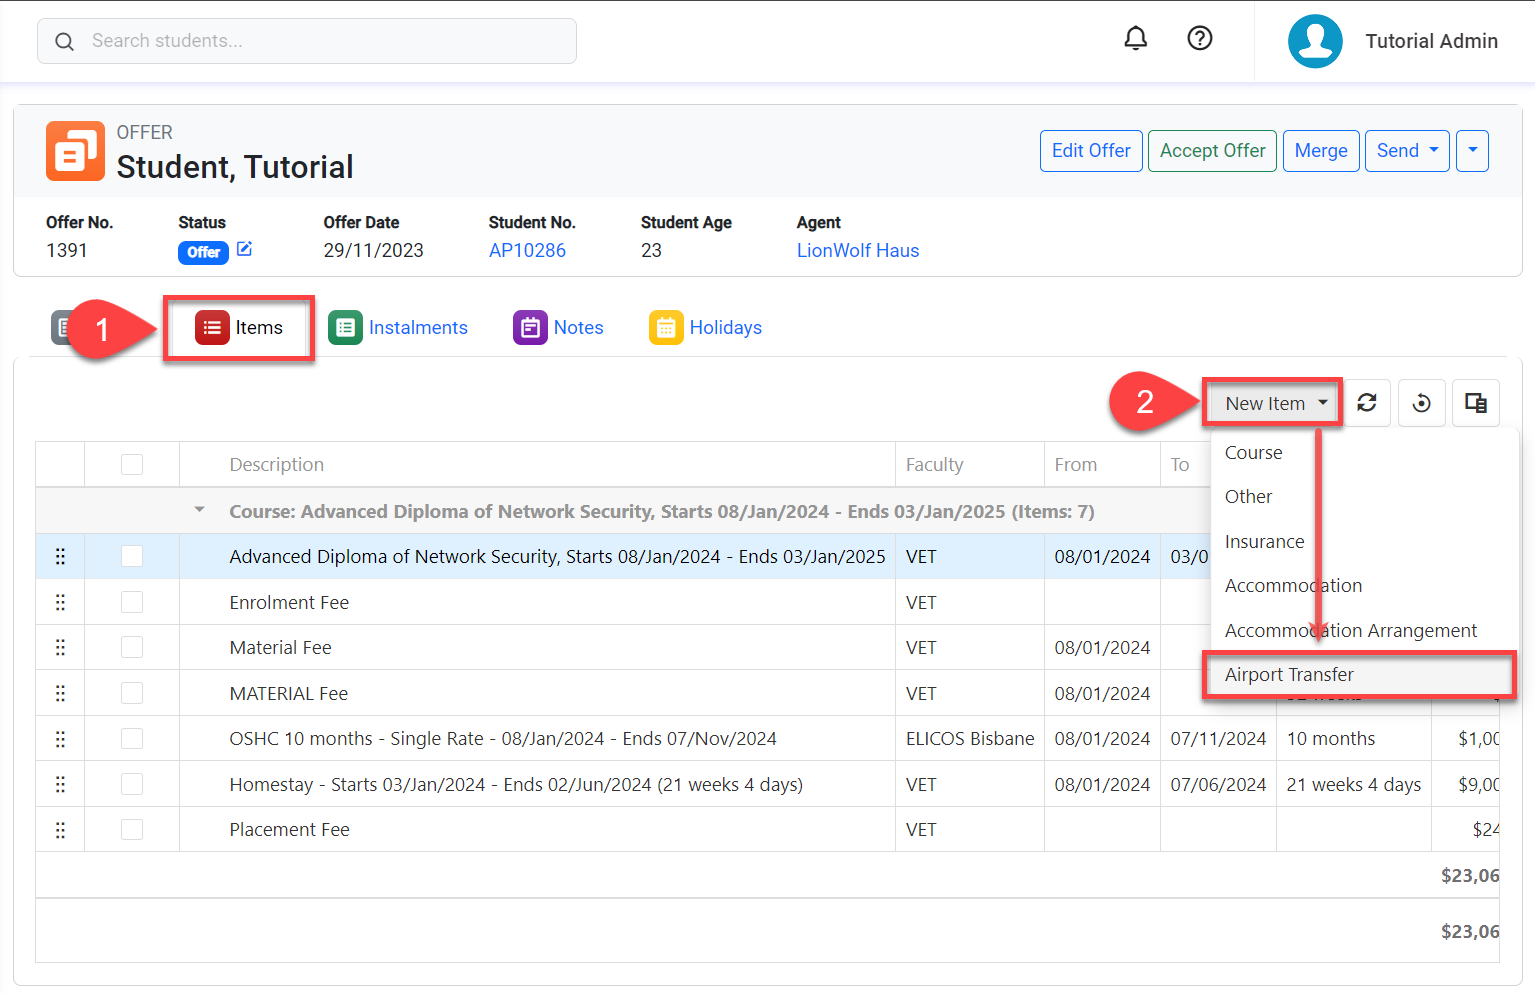Click drag handle of Material Fee row
The image size is (1535, 993).
(x=60, y=647)
